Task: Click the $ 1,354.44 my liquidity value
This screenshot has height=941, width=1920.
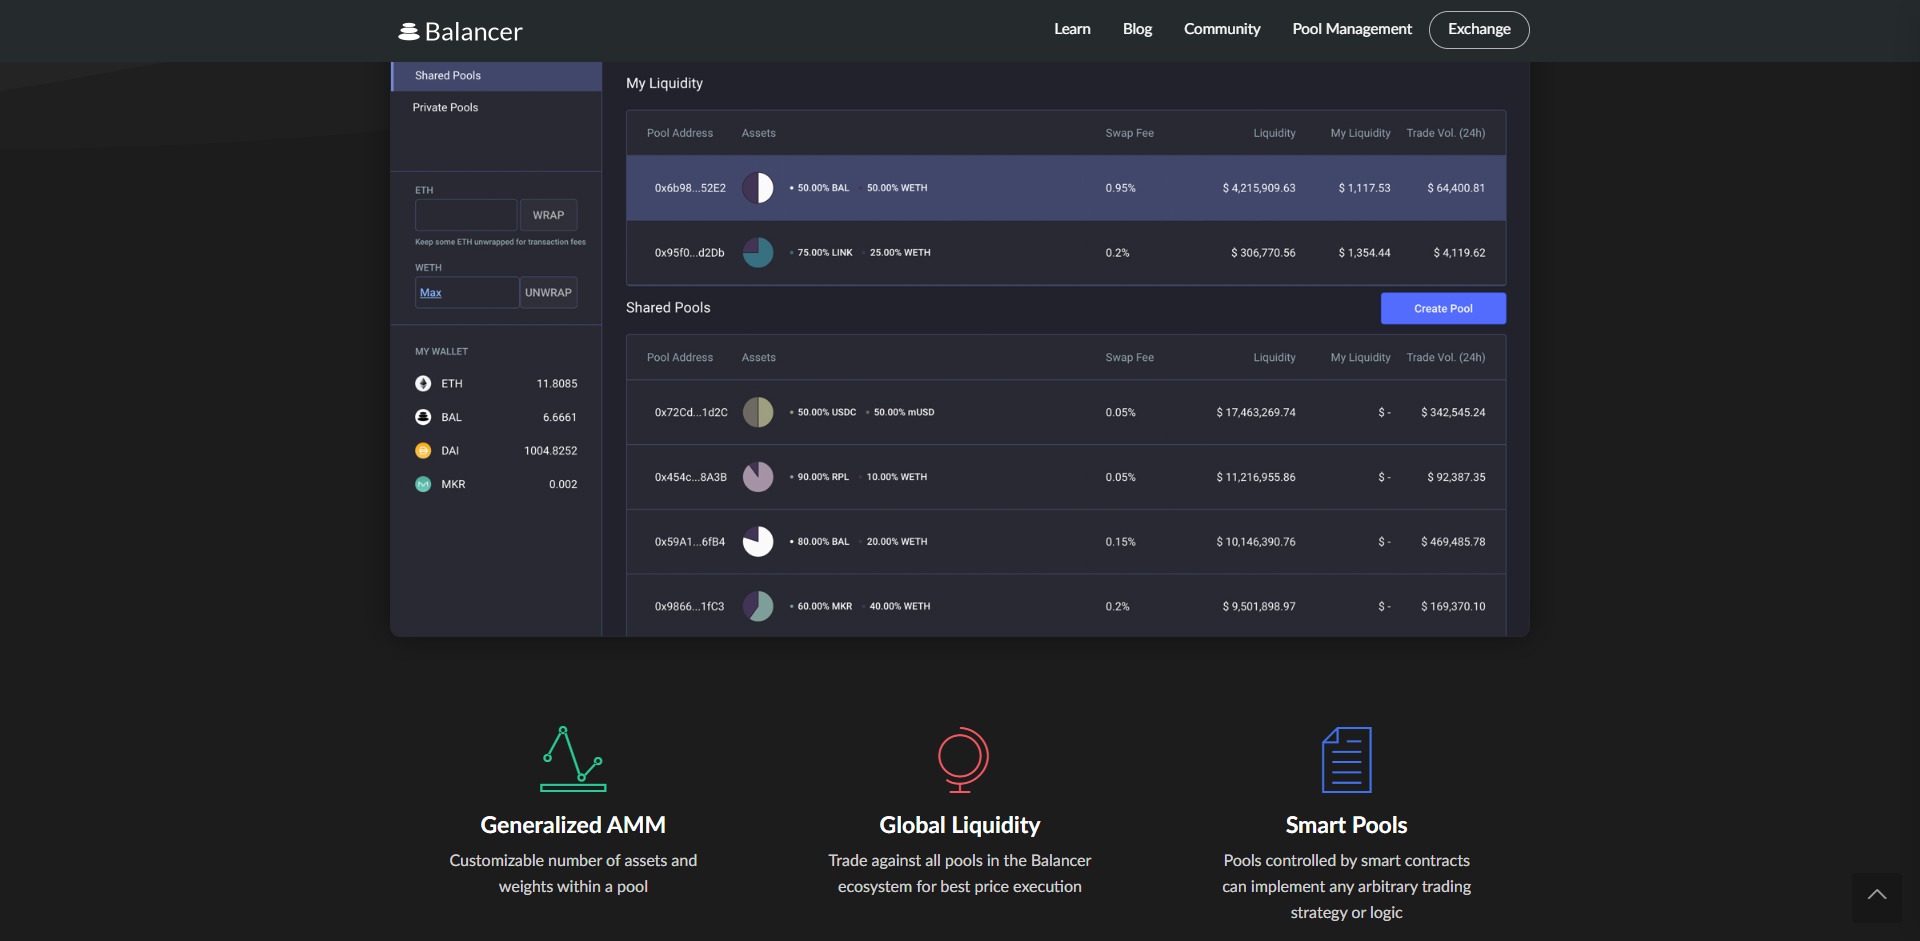Action: (x=1364, y=253)
